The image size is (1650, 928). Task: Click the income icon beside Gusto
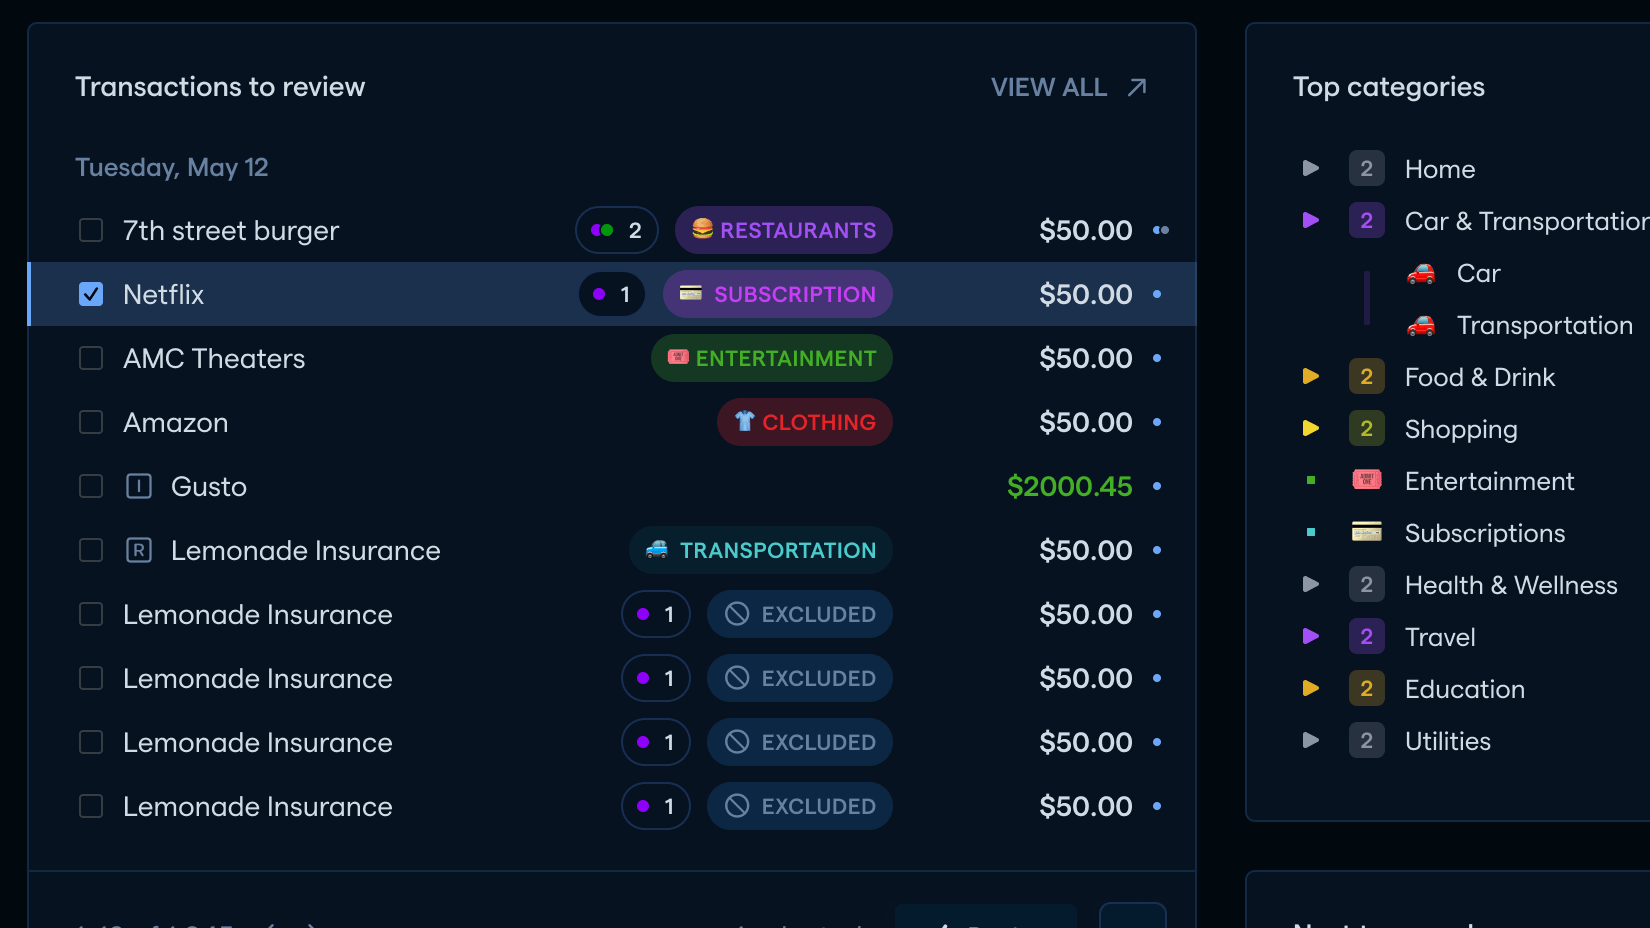coord(139,486)
